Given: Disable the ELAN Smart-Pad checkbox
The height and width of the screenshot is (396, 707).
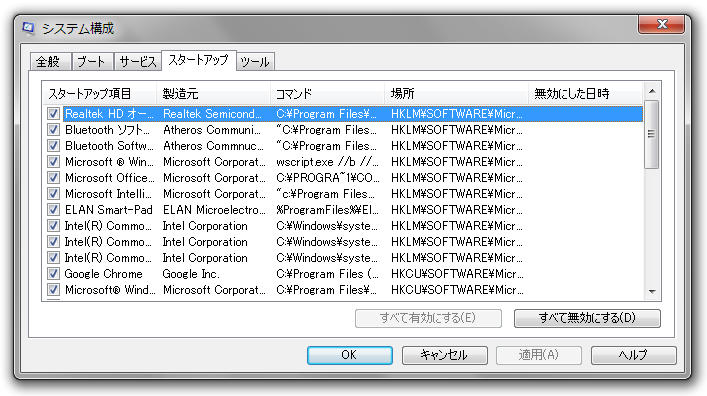Looking at the screenshot, I should point(53,210).
